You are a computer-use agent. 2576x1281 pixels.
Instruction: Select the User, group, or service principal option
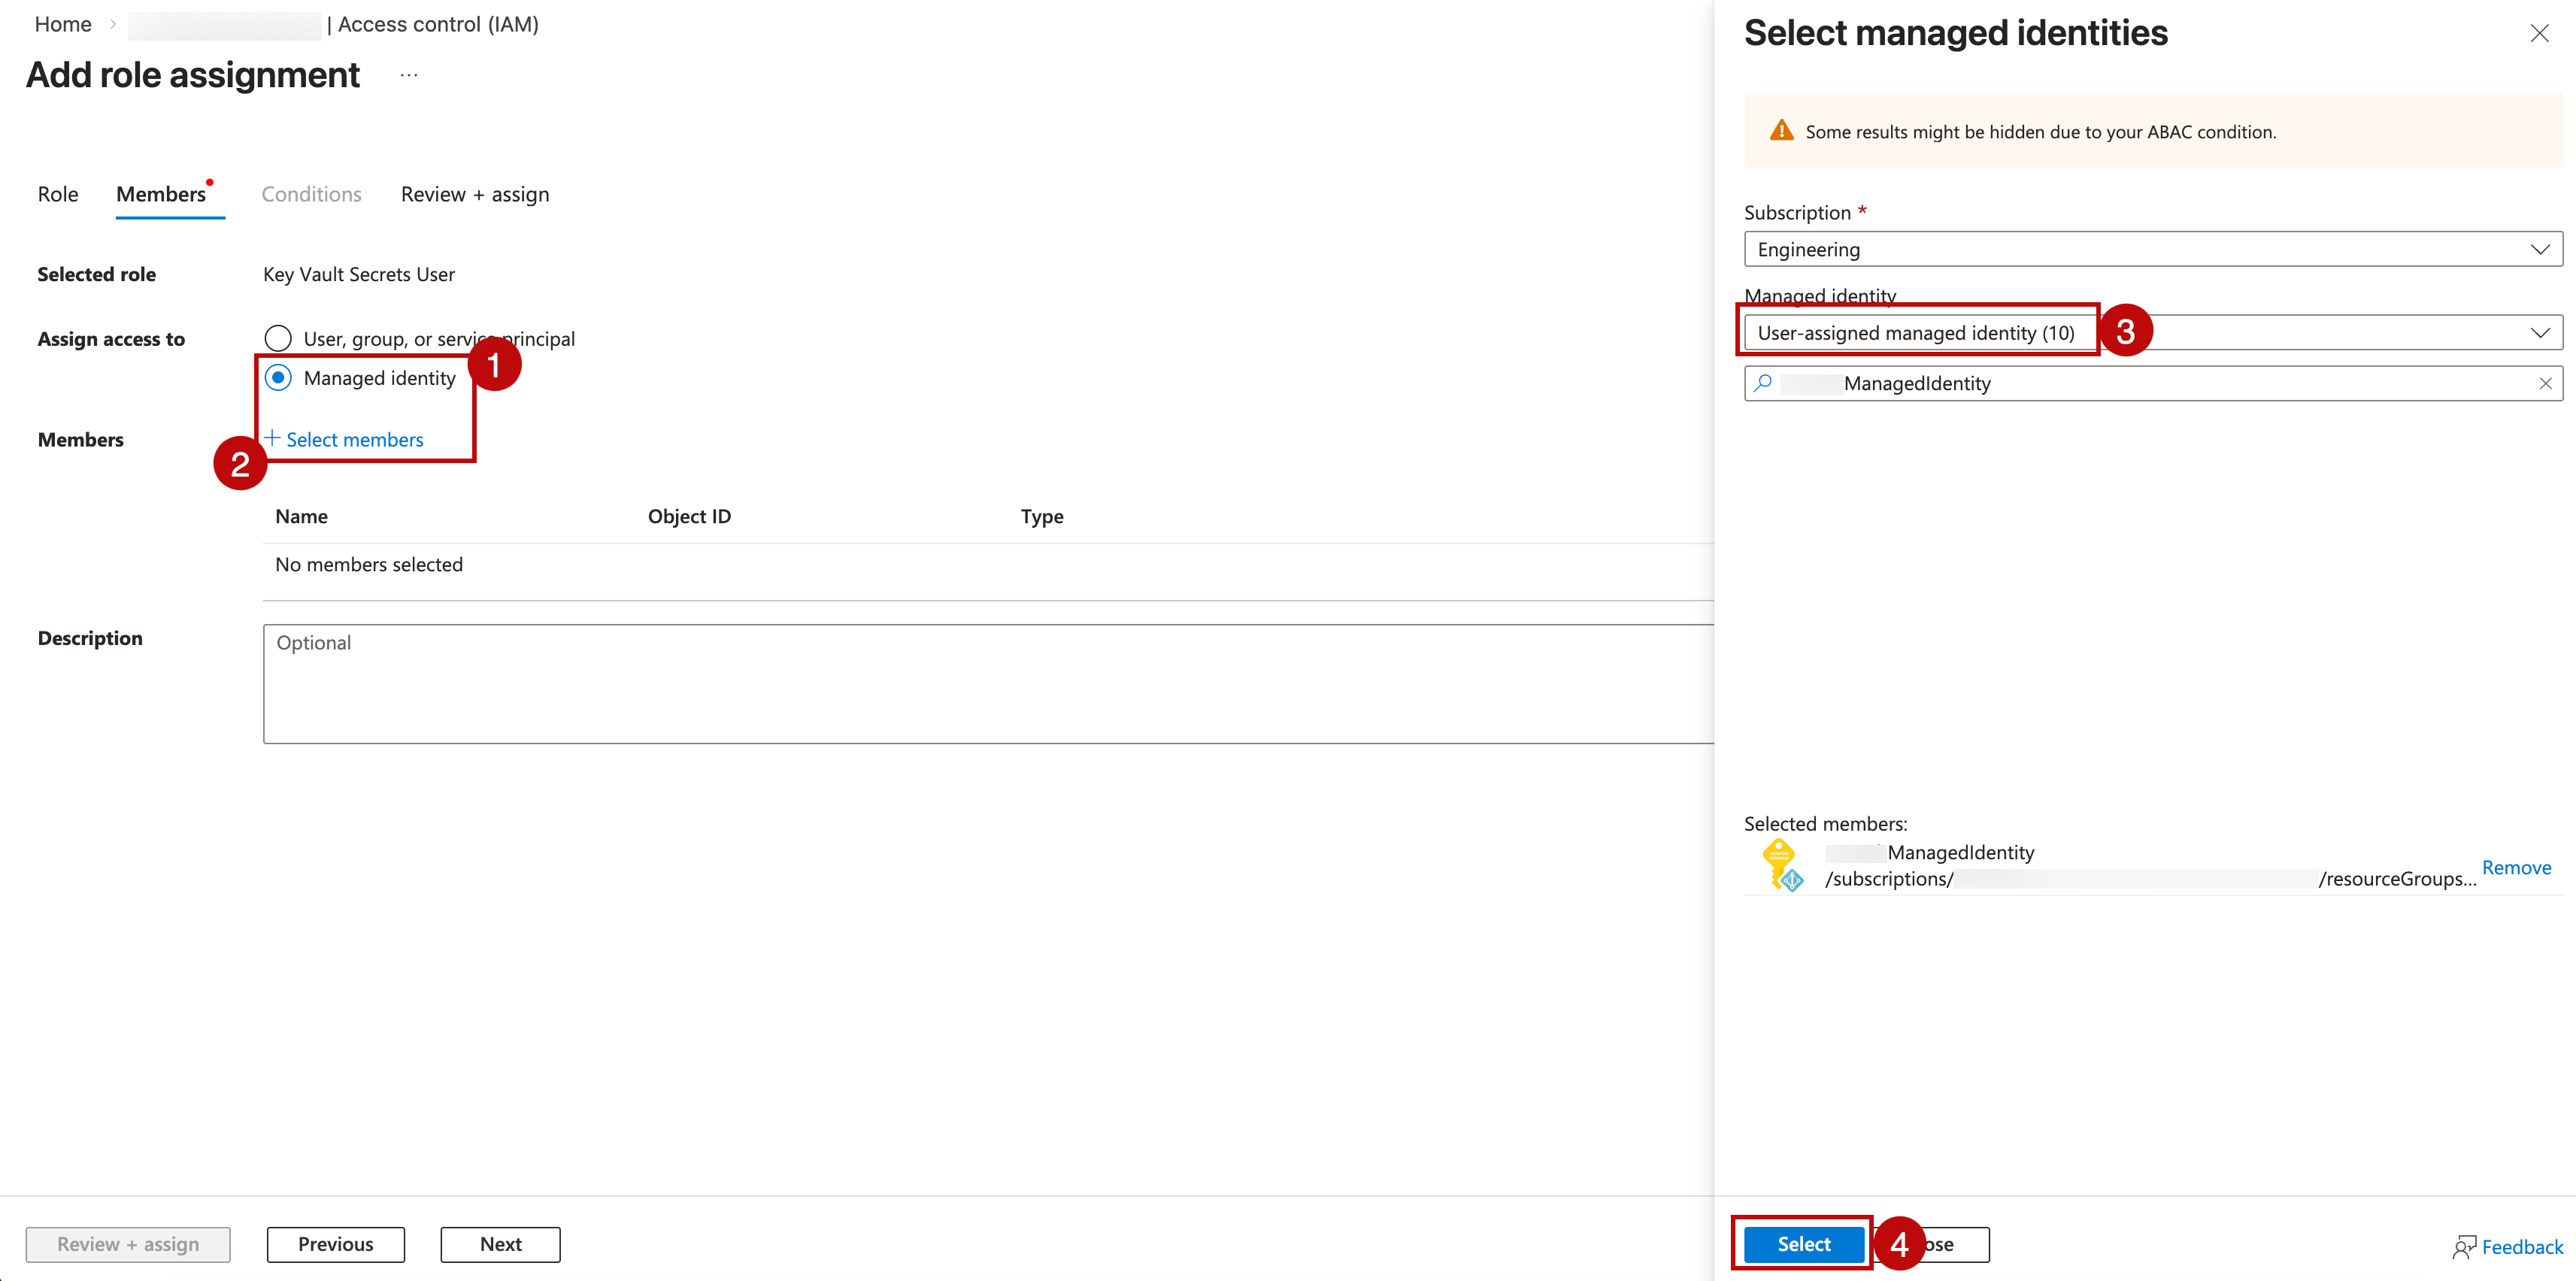[x=278, y=338]
